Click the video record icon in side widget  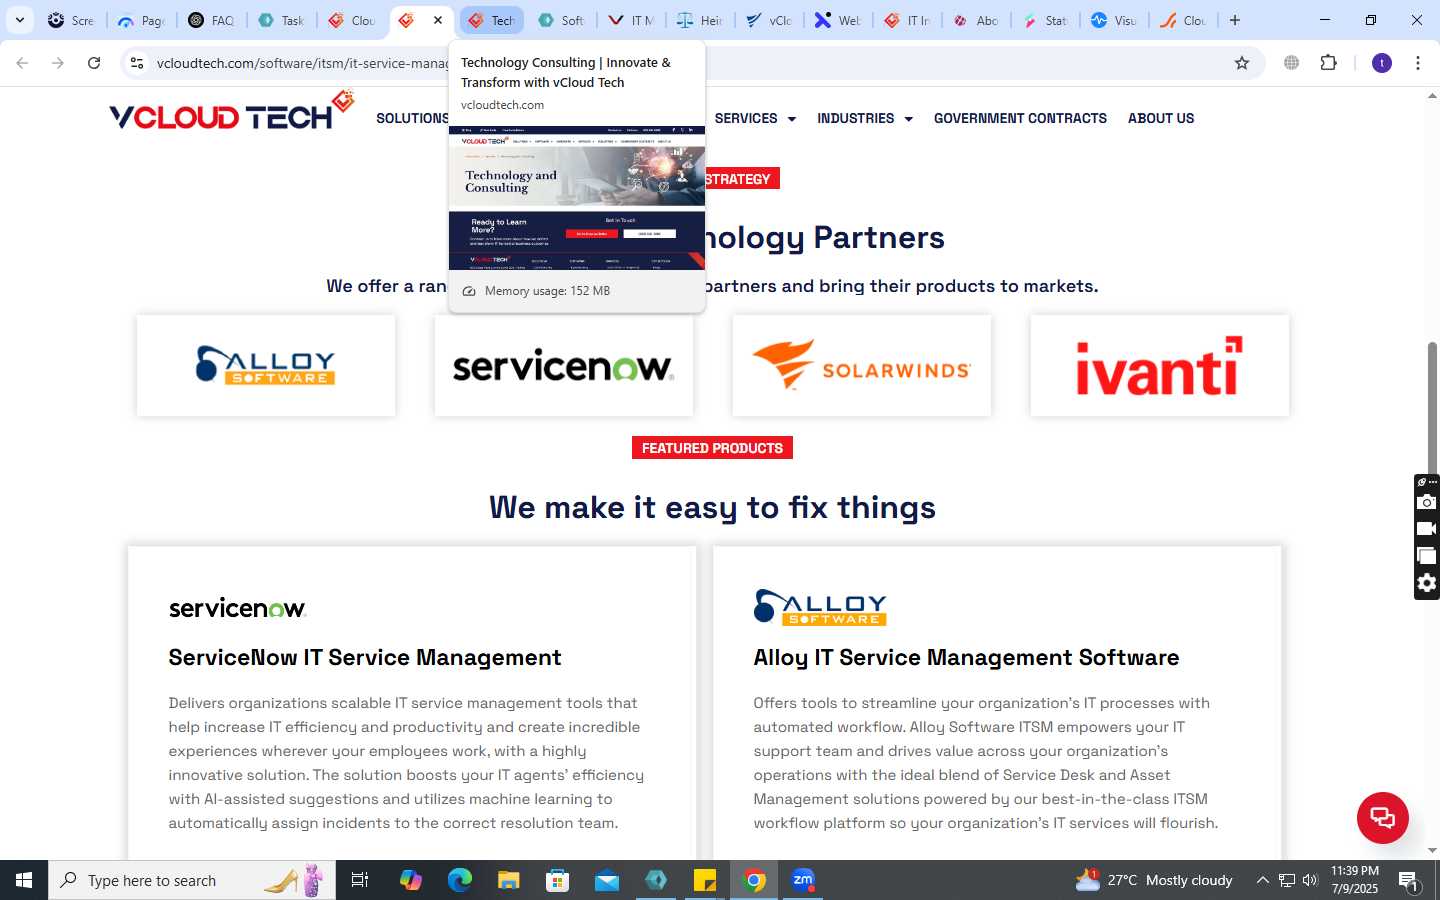tap(1427, 529)
